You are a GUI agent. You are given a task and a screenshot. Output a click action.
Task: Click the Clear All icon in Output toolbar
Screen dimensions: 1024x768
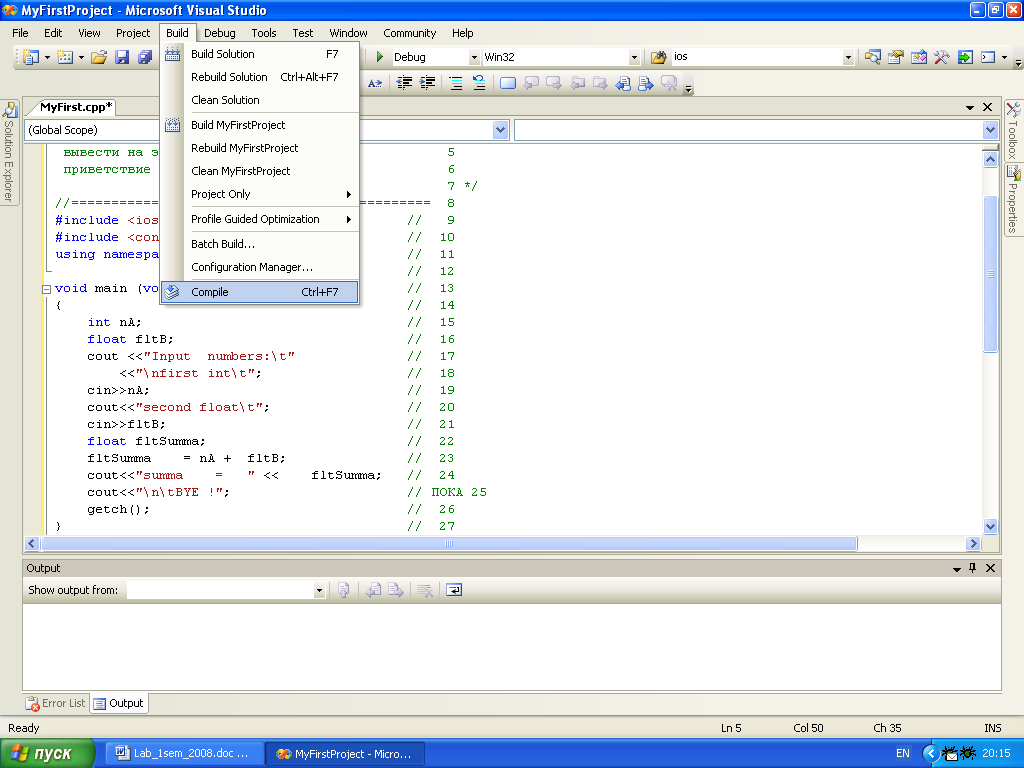point(425,590)
